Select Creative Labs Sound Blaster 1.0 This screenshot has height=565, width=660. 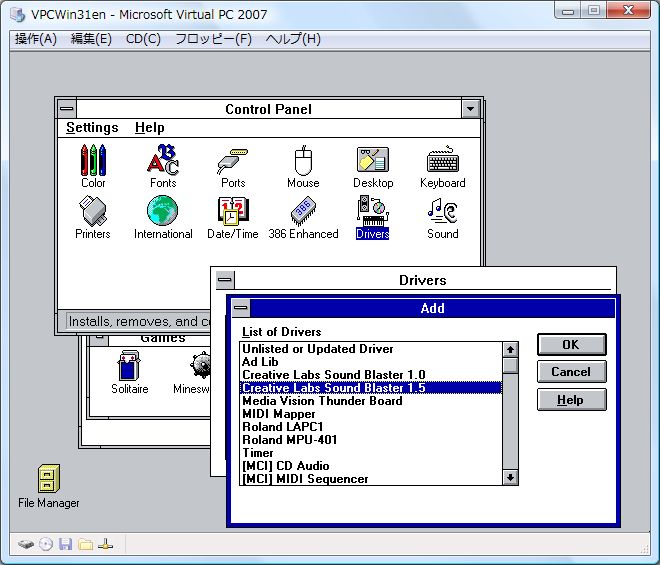371,375
